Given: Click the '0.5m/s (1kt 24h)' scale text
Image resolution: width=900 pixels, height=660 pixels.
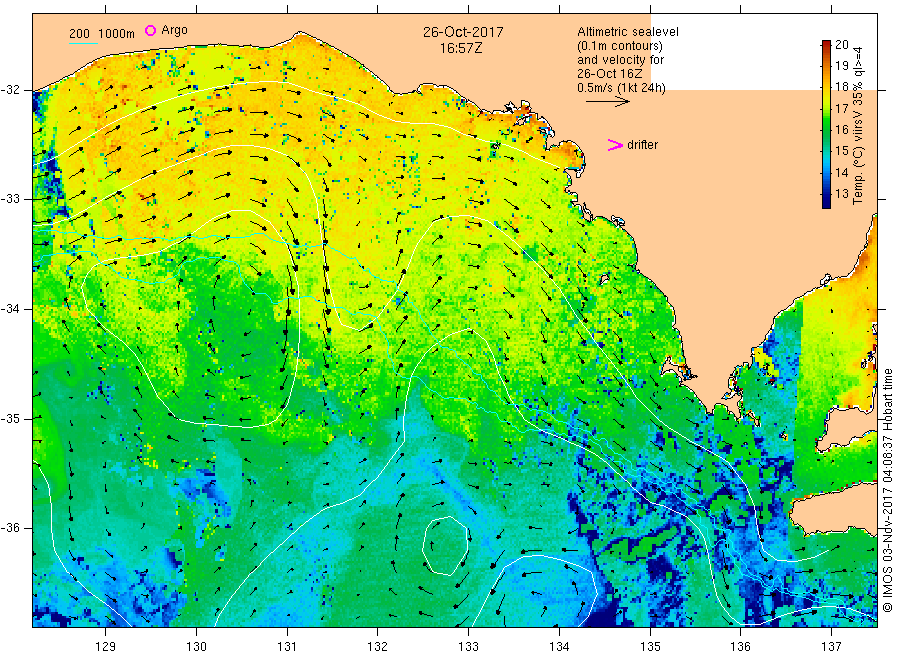Looking at the screenshot, I should tap(621, 88).
